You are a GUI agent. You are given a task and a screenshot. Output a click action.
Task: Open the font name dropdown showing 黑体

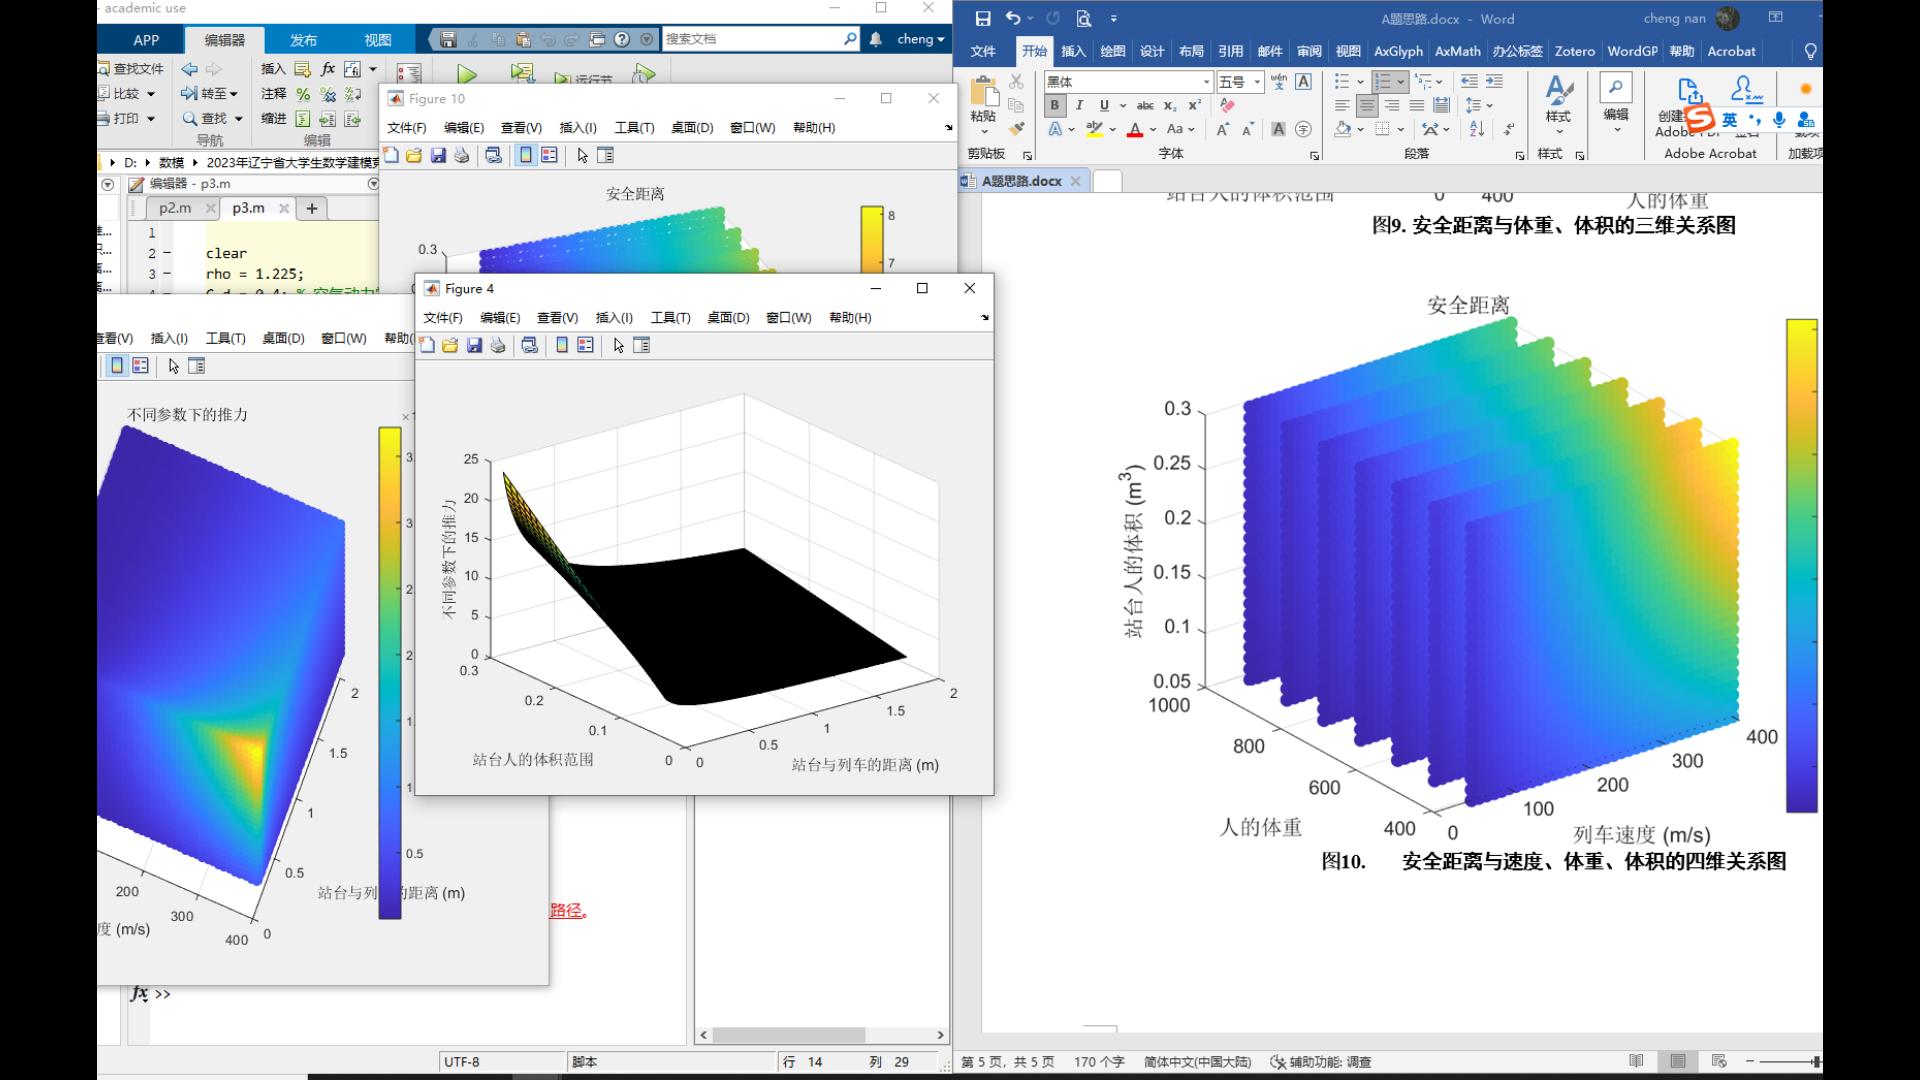click(1207, 82)
